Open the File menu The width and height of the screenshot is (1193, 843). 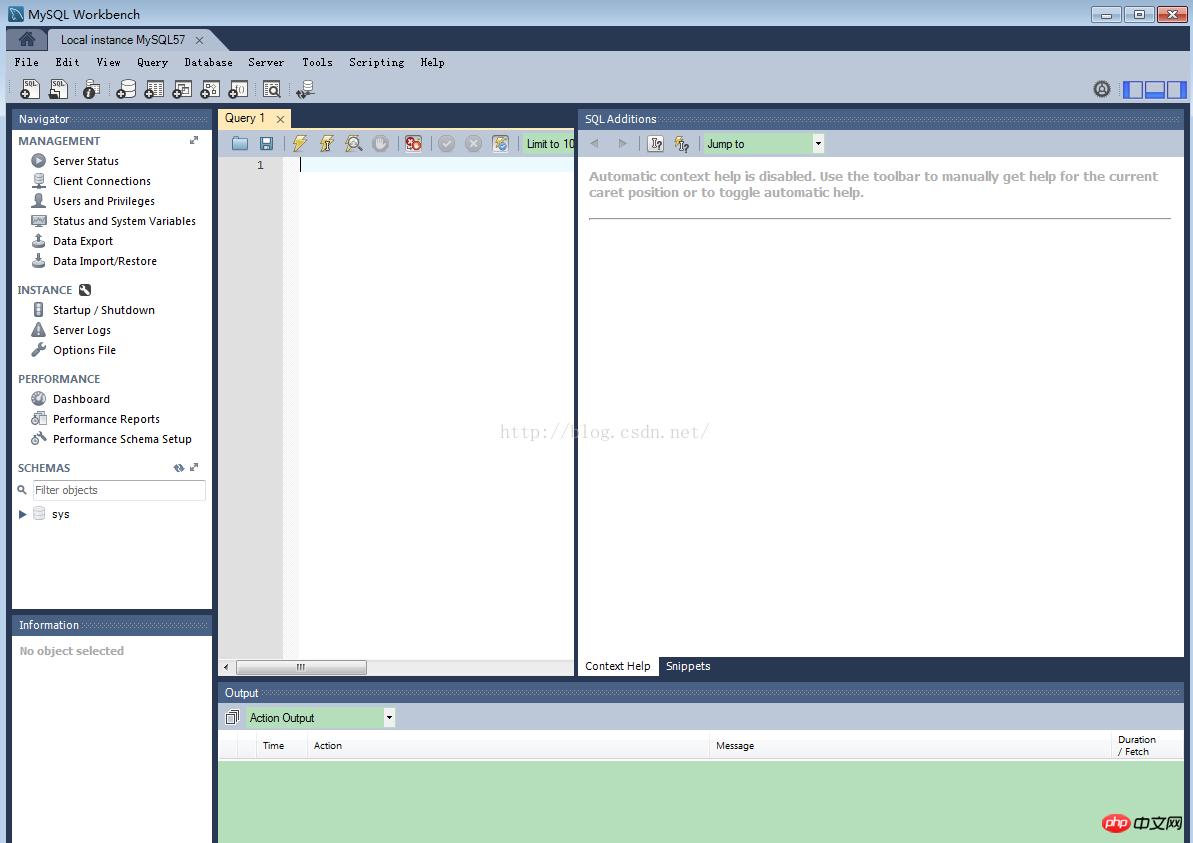point(27,62)
